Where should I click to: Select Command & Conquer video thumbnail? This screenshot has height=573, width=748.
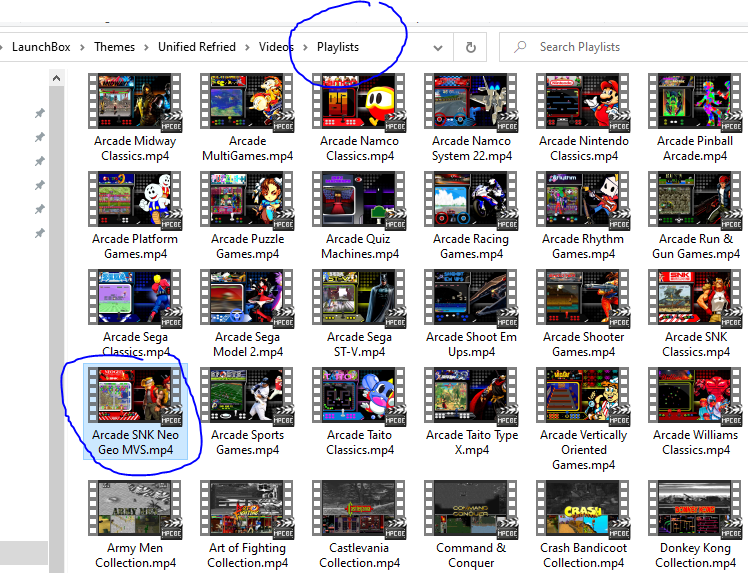(471, 508)
